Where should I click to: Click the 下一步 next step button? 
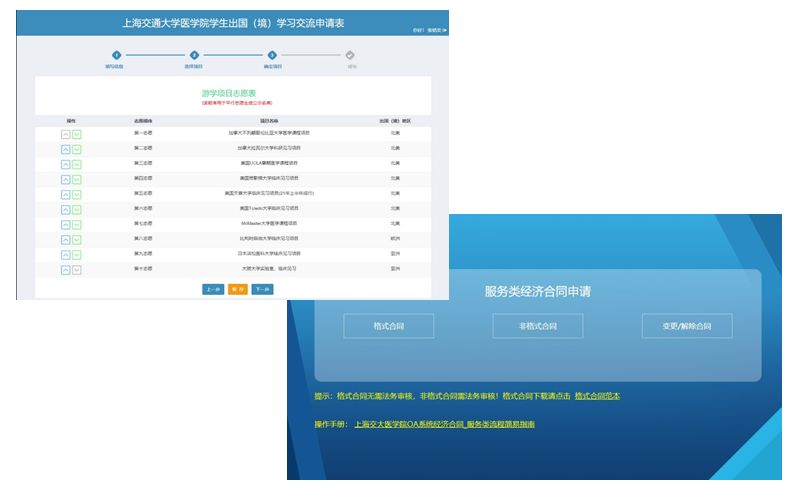coord(262,289)
